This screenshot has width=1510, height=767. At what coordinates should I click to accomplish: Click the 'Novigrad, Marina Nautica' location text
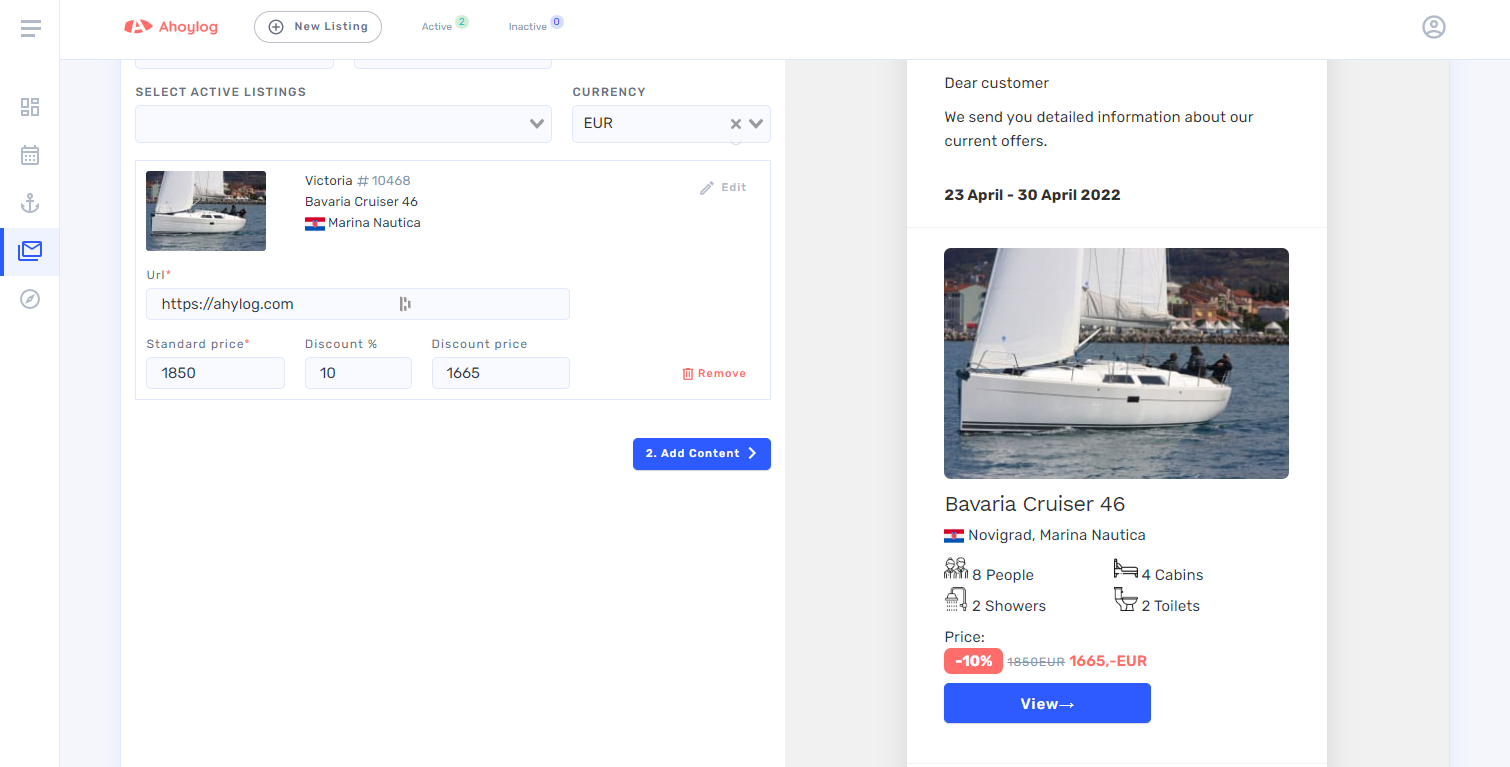pyautogui.click(x=1057, y=535)
